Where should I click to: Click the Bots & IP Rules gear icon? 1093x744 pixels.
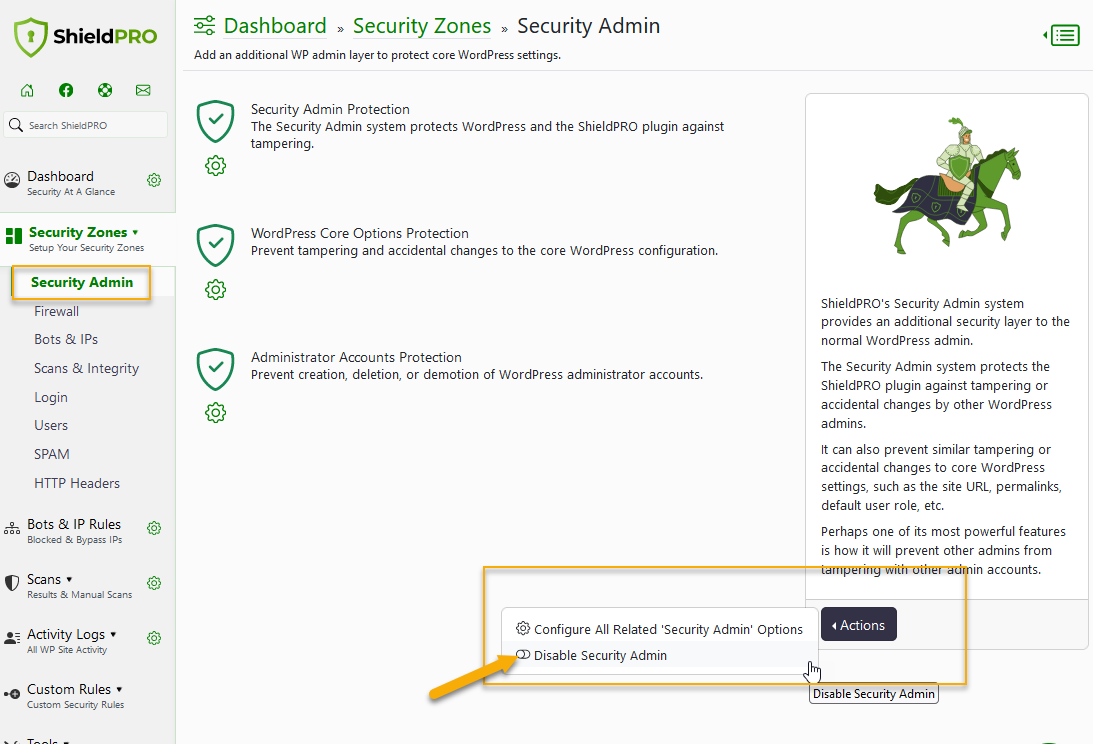pos(154,528)
